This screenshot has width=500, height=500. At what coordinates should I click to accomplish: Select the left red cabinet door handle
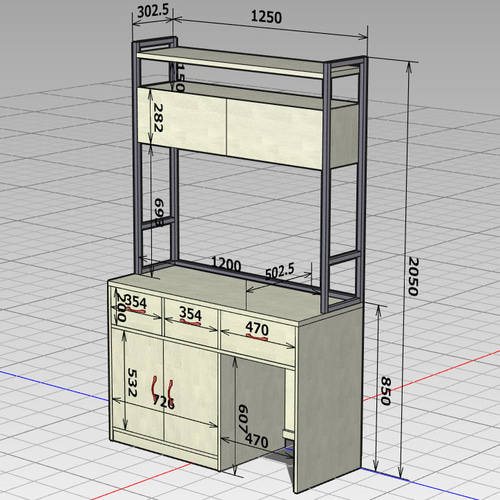pyautogui.click(x=155, y=388)
